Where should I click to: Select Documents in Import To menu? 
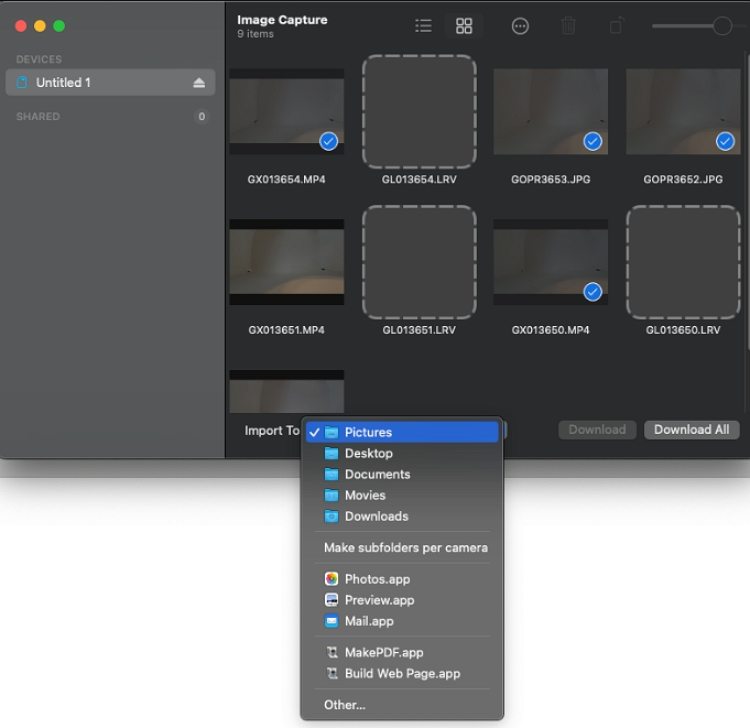pos(402,474)
